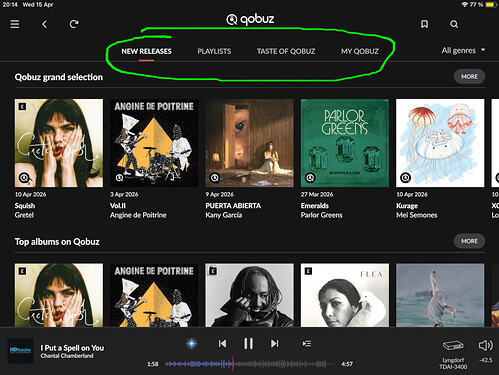Image resolution: width=499 pixels, height=375 pixels.
Task: Open Gretel cover in Top albums
Action: [59, 295]
